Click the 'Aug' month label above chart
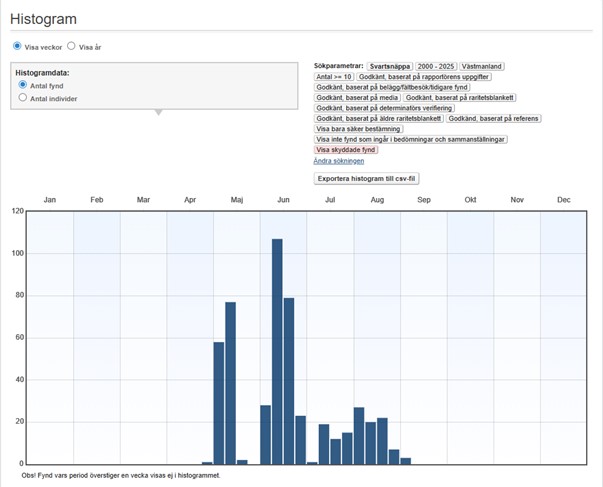This screenshot has height=487, width=603. [x=377, y=200]
